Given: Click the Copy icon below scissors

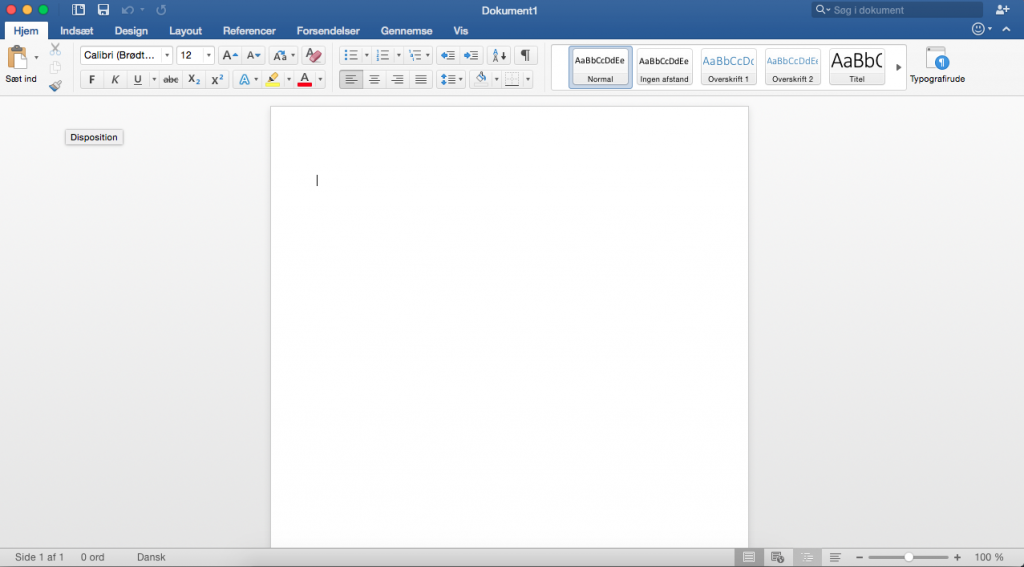Looking at the screenshot, I should (x=56, y=67).
